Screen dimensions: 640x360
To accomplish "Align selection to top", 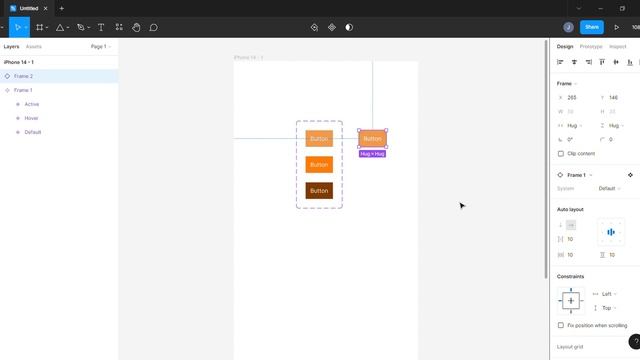I will click(x=602, y=62).
